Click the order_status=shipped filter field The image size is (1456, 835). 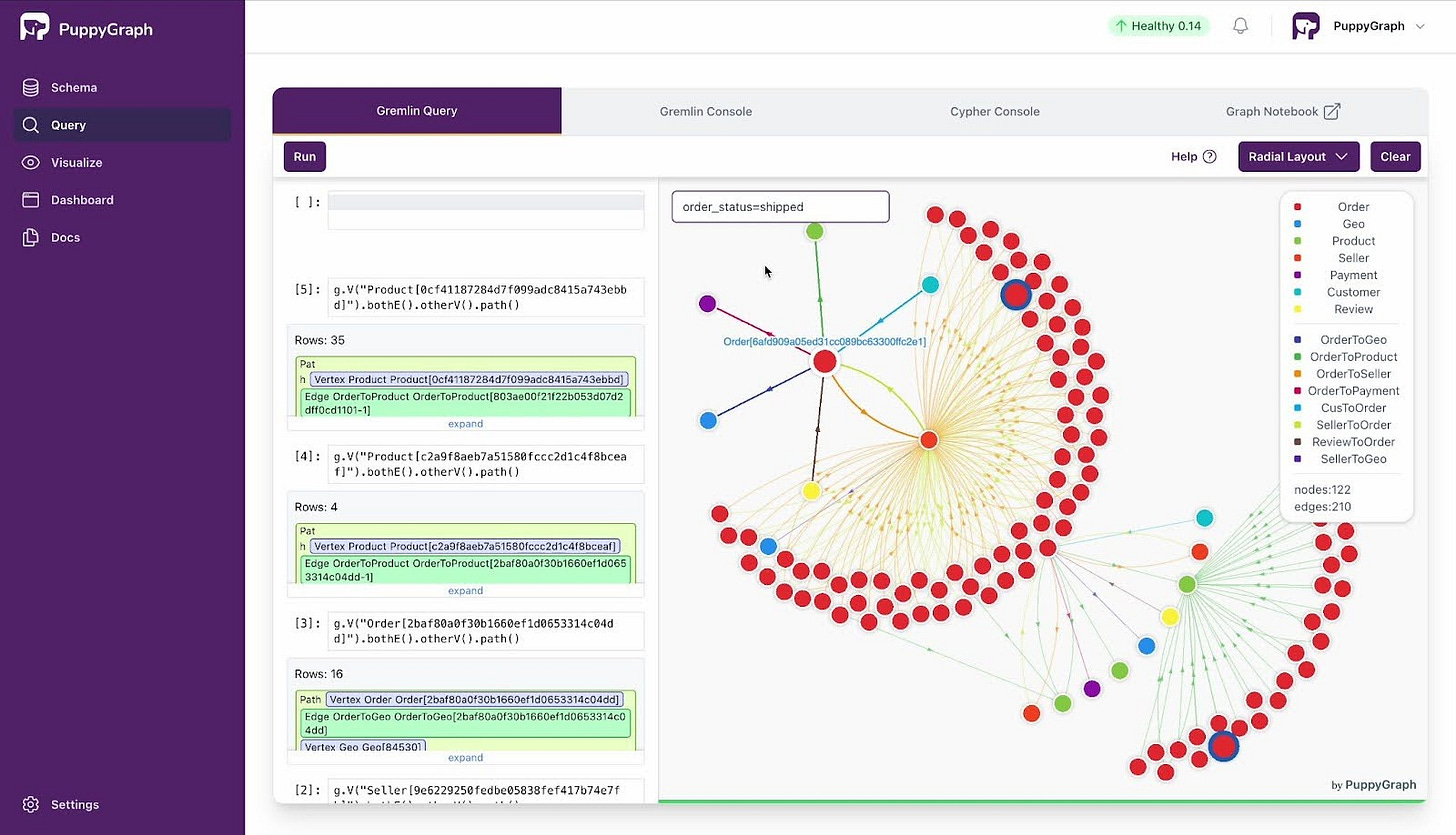click(780, 207)
